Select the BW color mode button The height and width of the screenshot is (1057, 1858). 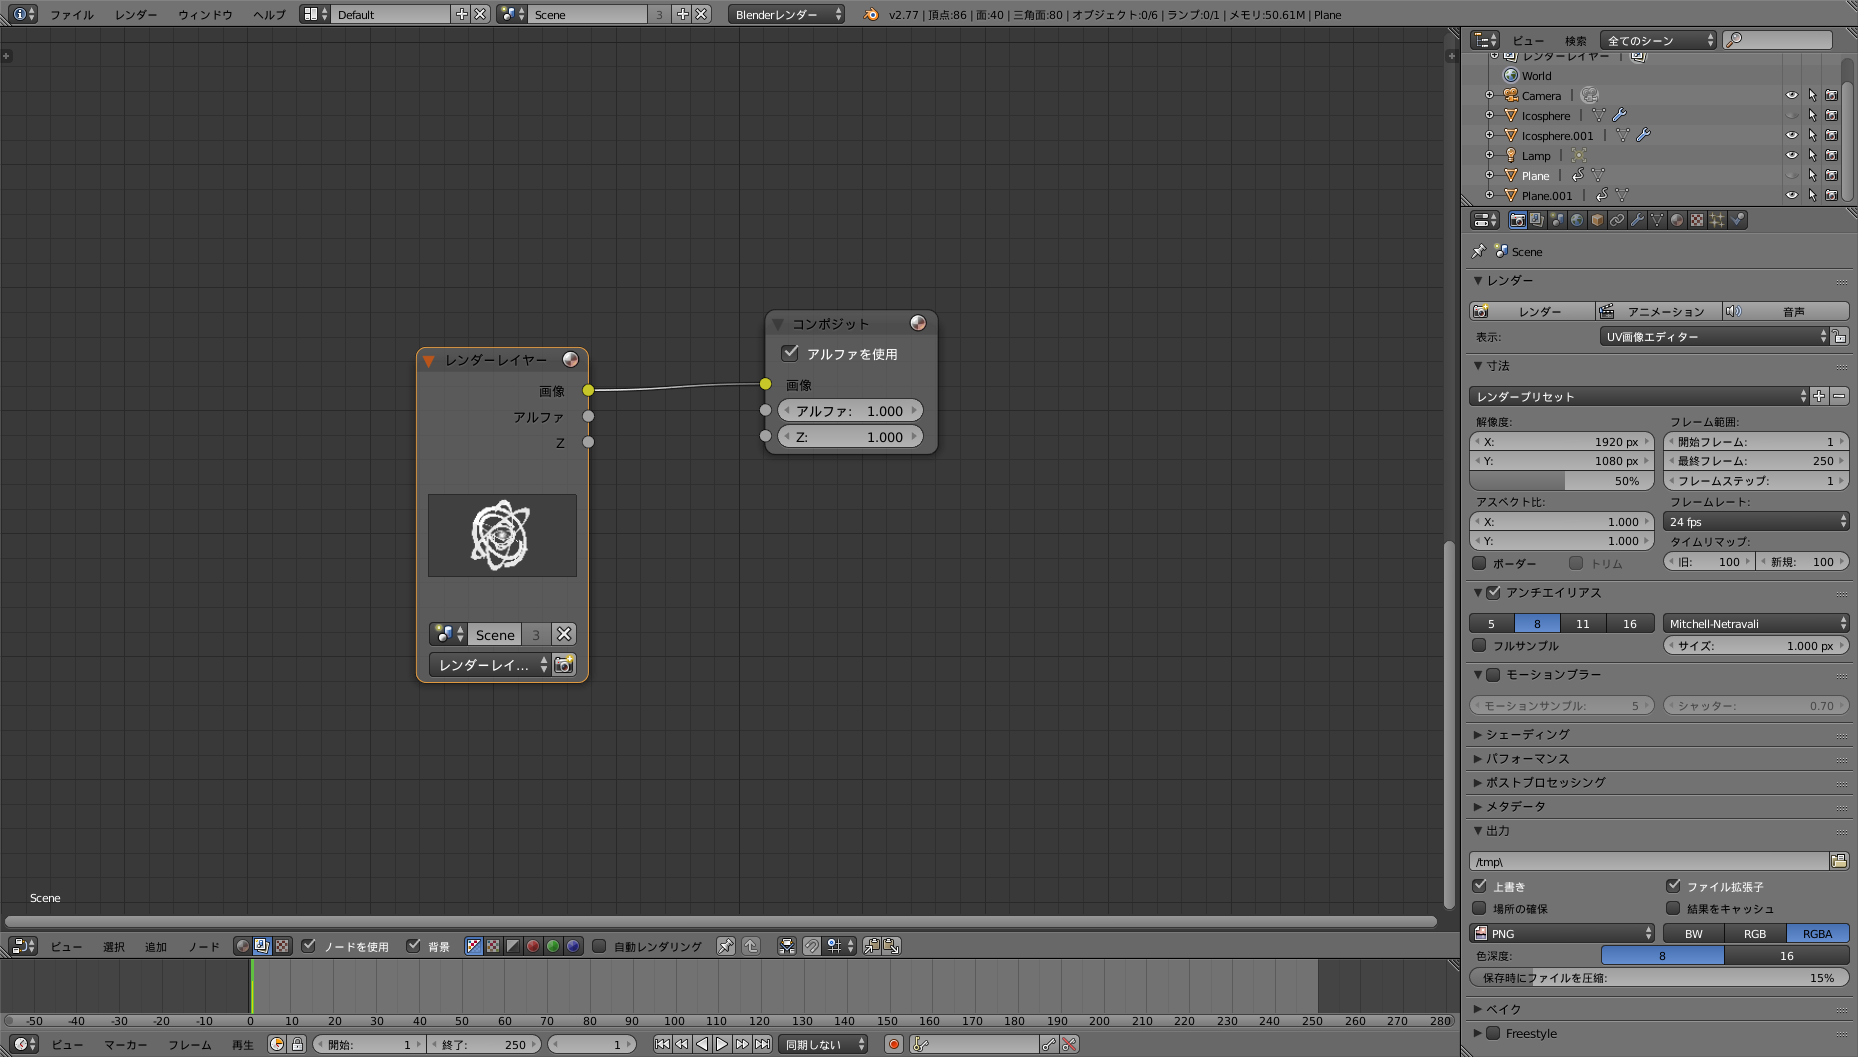point(1694,933)
